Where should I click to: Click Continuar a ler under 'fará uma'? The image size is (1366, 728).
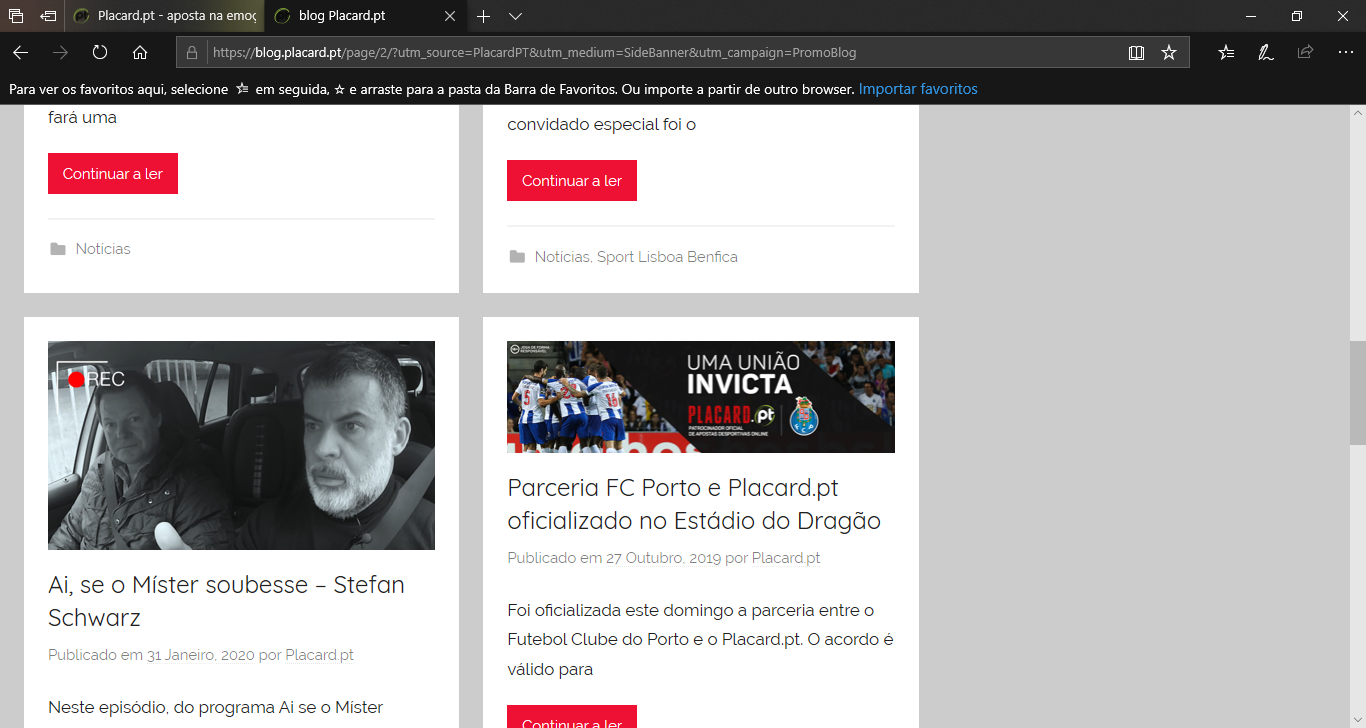click(113, 174)
